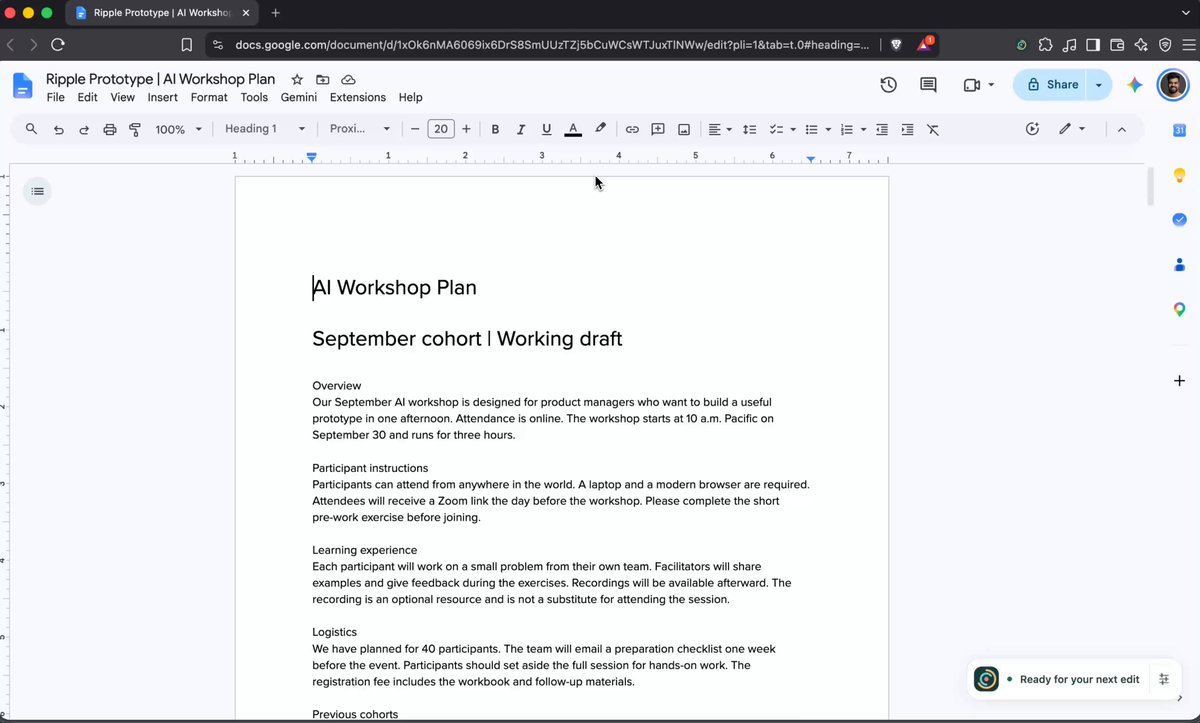Expand the bulleted list options arrow
1200x723 pixels.
pos(828,129)
